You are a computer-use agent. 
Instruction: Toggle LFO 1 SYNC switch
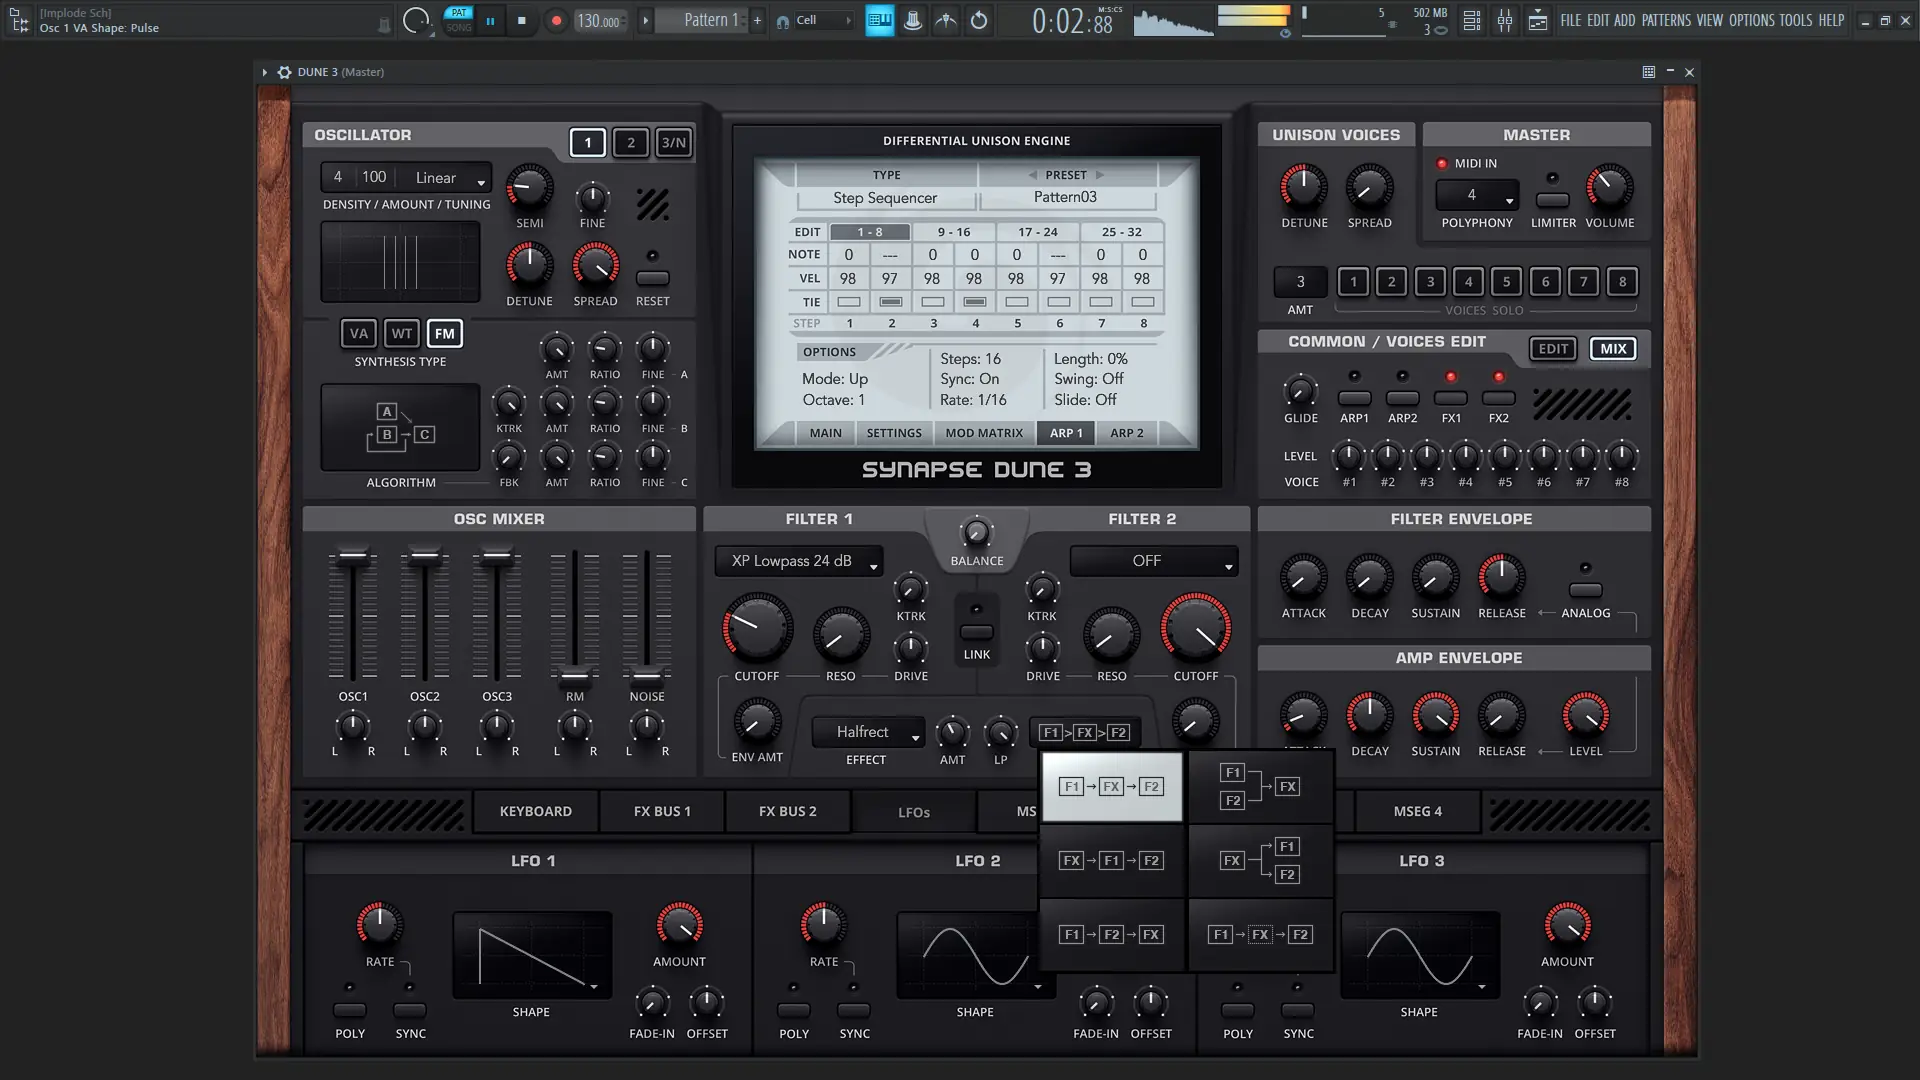pos(410,1011)
